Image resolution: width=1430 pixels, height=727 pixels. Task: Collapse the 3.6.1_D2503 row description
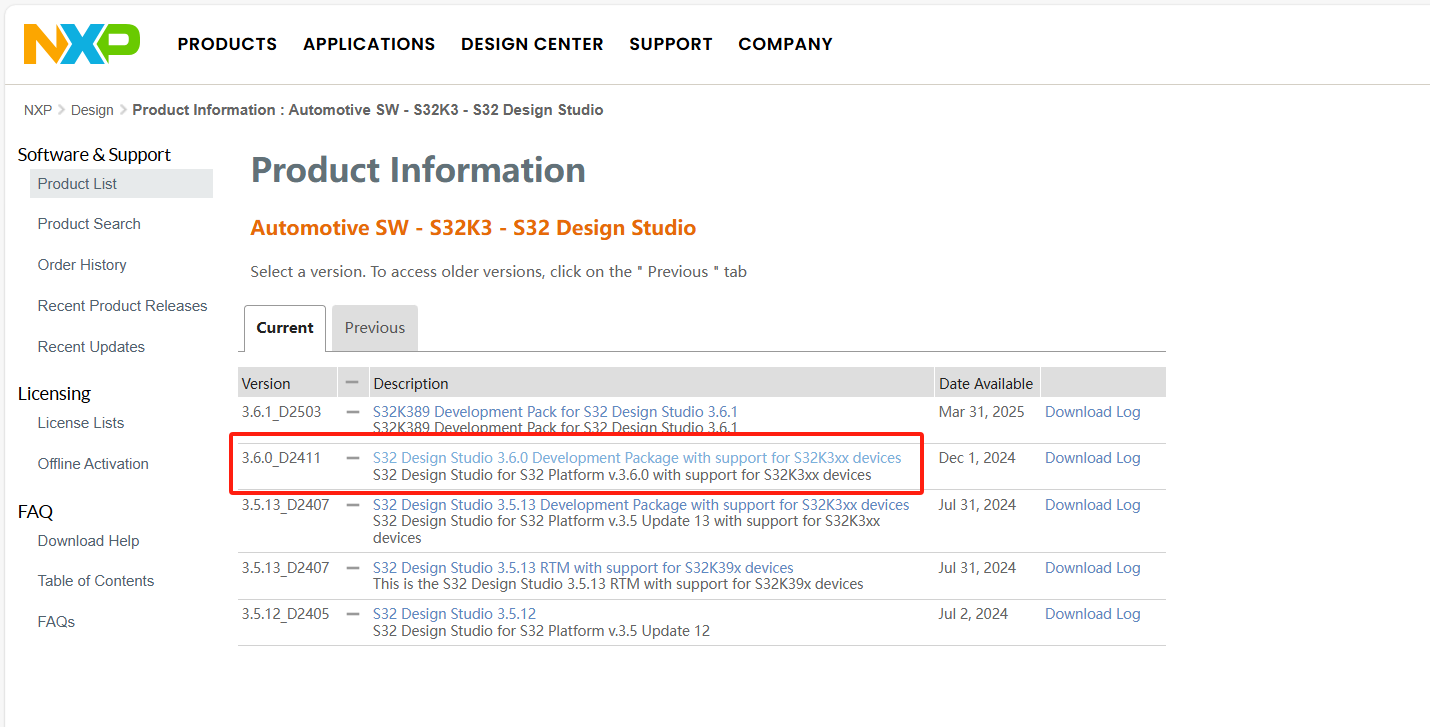tap(352, 412)
